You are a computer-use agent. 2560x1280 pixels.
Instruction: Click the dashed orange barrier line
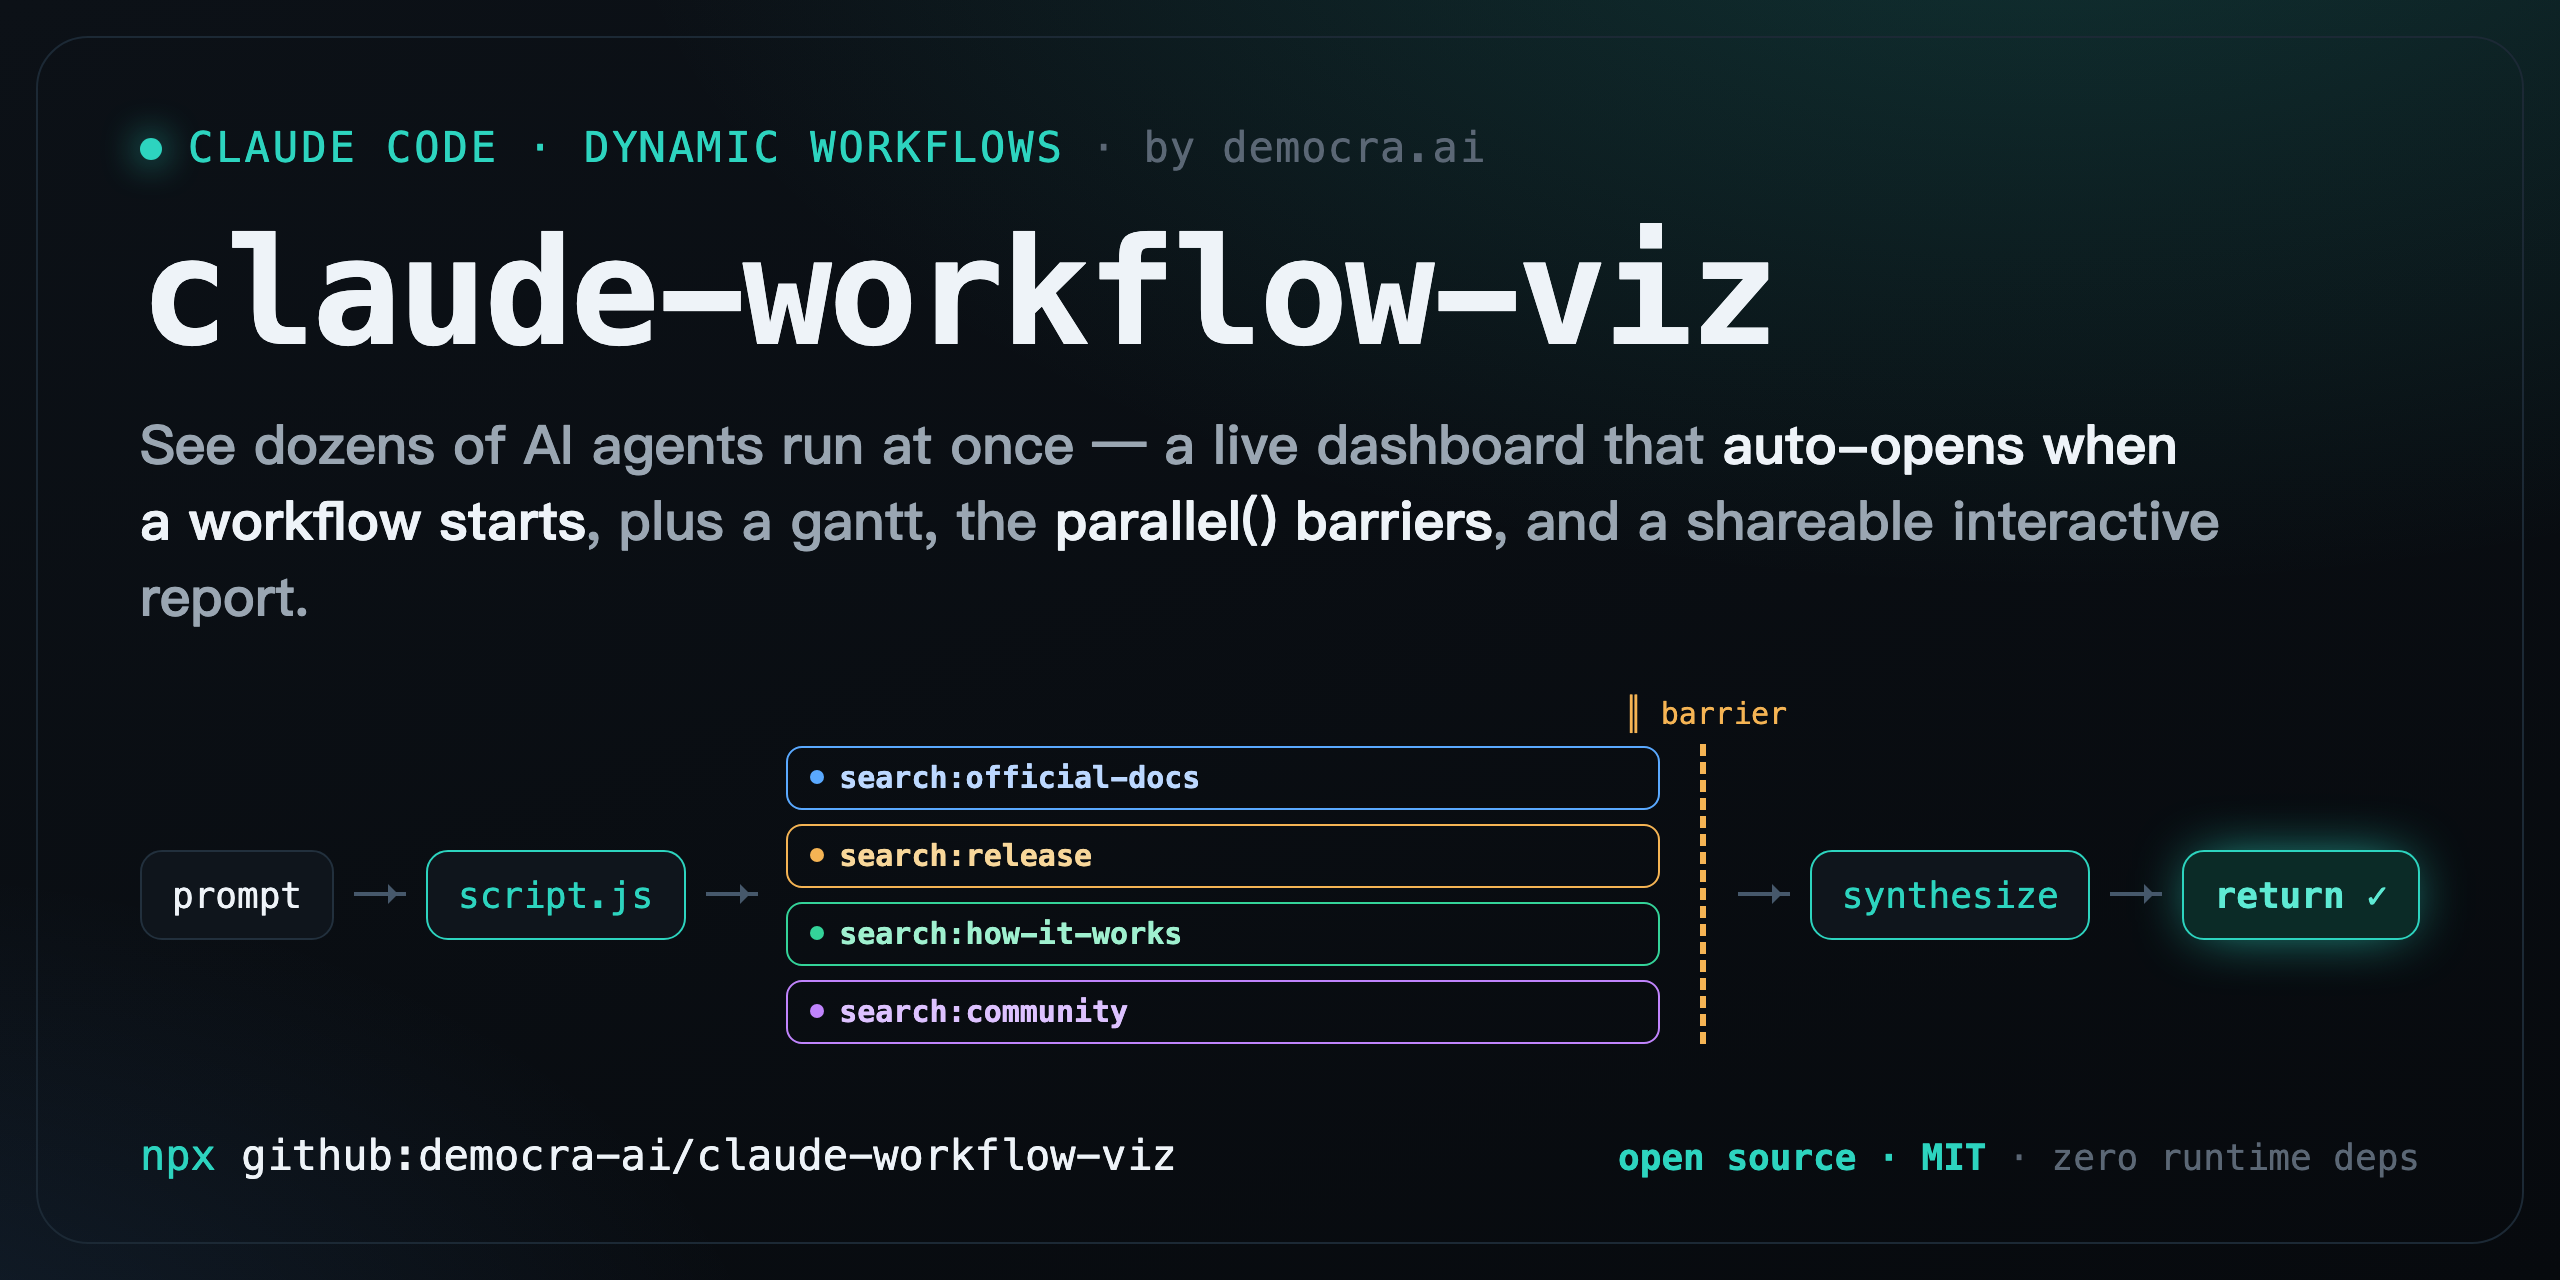click(x=1703, y=894)
